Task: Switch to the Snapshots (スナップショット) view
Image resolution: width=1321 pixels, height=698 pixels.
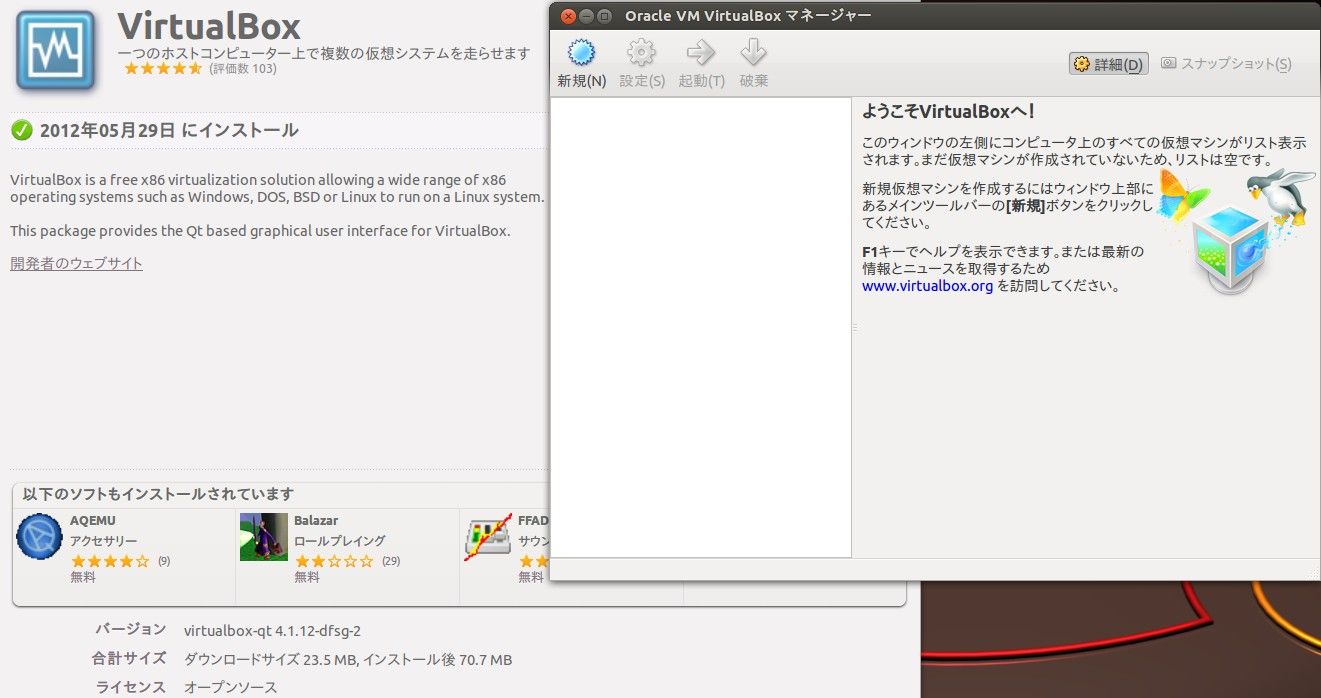Action: pos(1226,64)
